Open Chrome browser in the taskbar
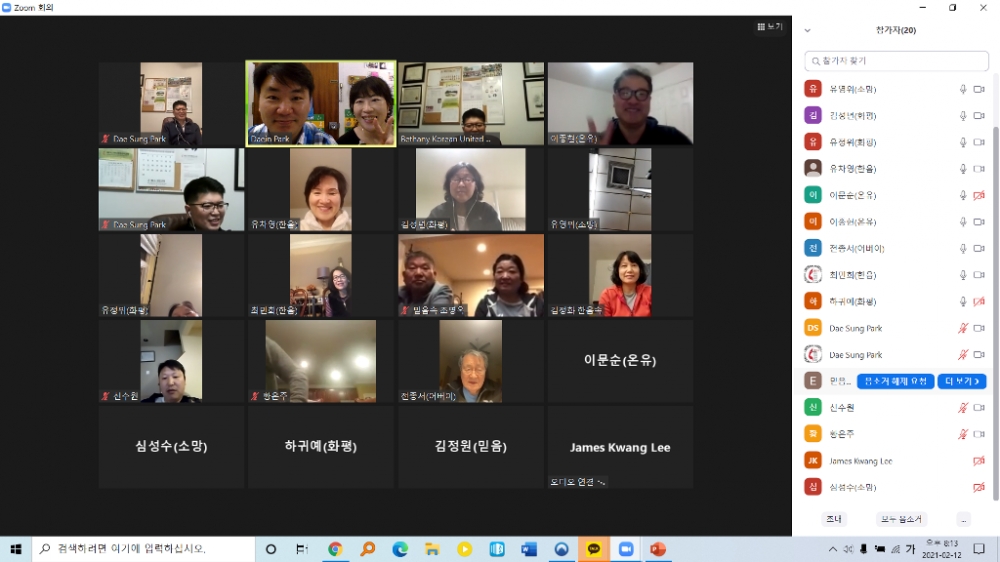The height and width of the screenshot is (562, 1000). [335, 549]
